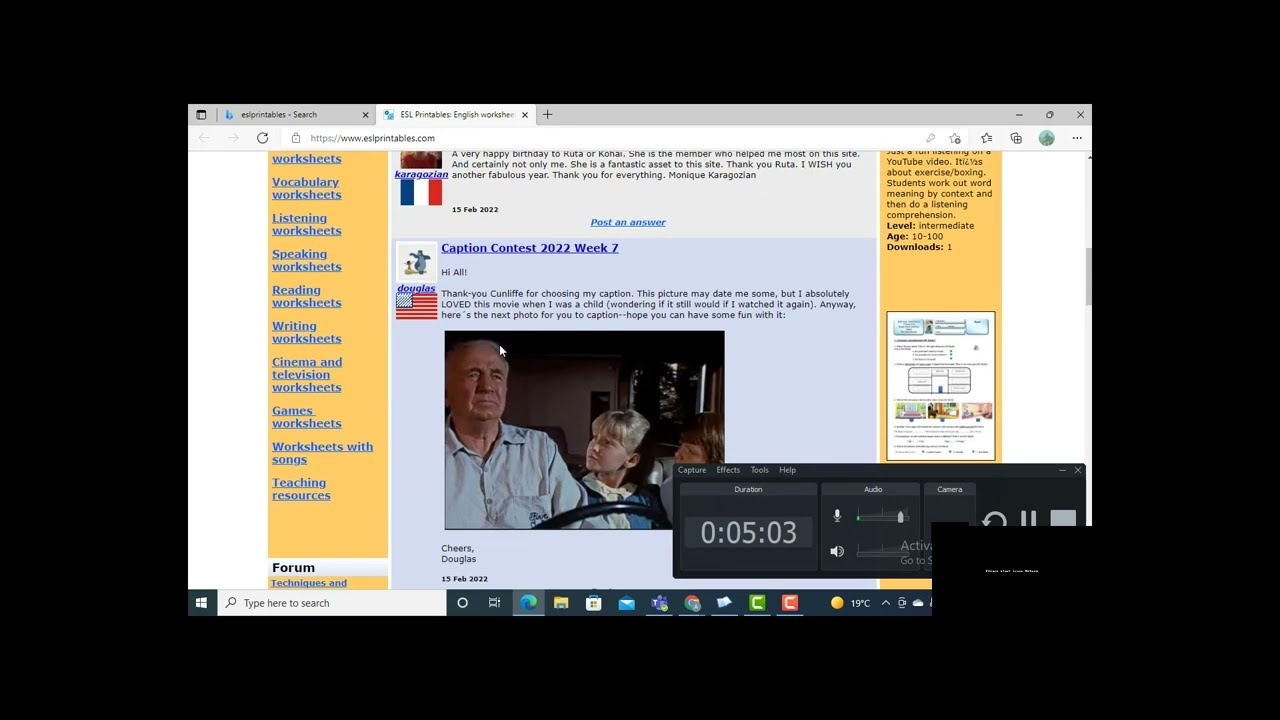Reload the current page
The image size is (1280, 720).
tap(262, 138)
